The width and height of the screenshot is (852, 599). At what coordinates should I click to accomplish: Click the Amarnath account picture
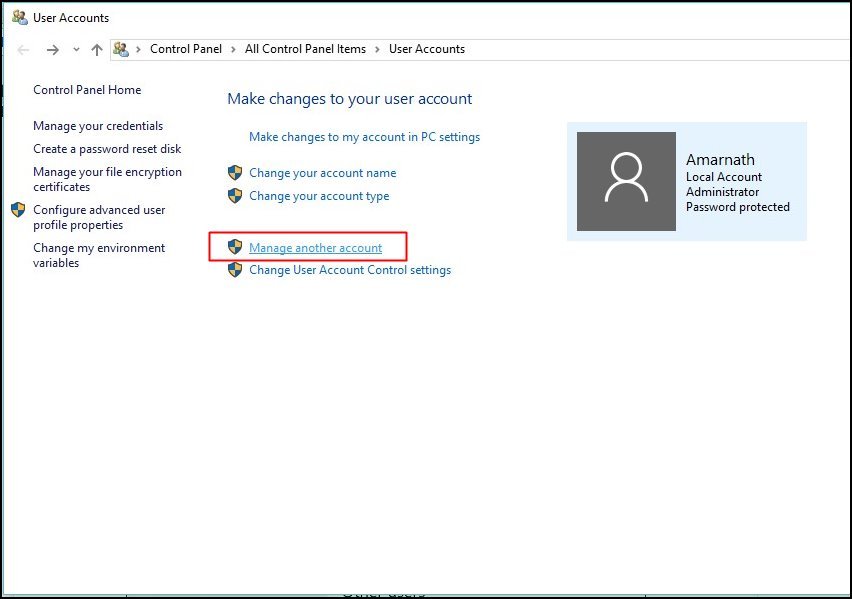coord(626,182)
